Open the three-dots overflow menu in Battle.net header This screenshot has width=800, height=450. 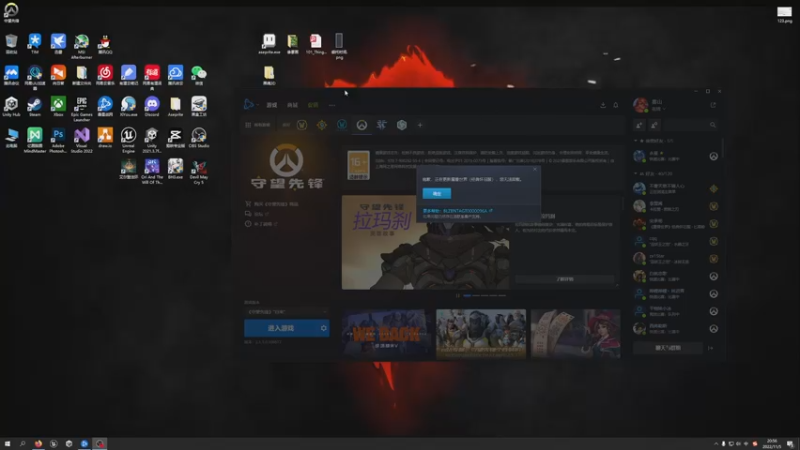point(332,105)
